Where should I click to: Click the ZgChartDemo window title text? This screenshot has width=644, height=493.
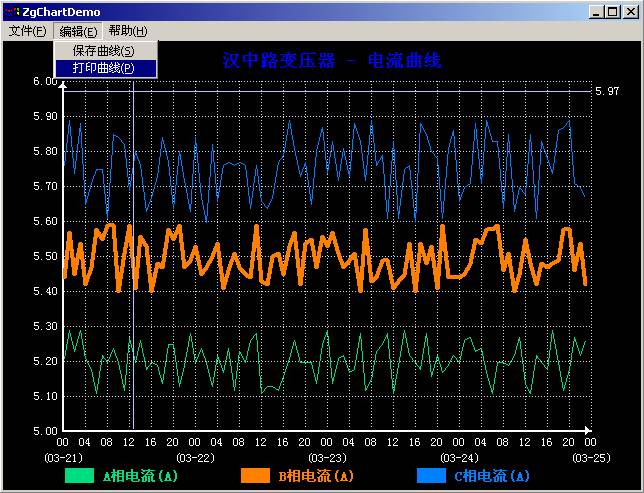click(61, 12)
